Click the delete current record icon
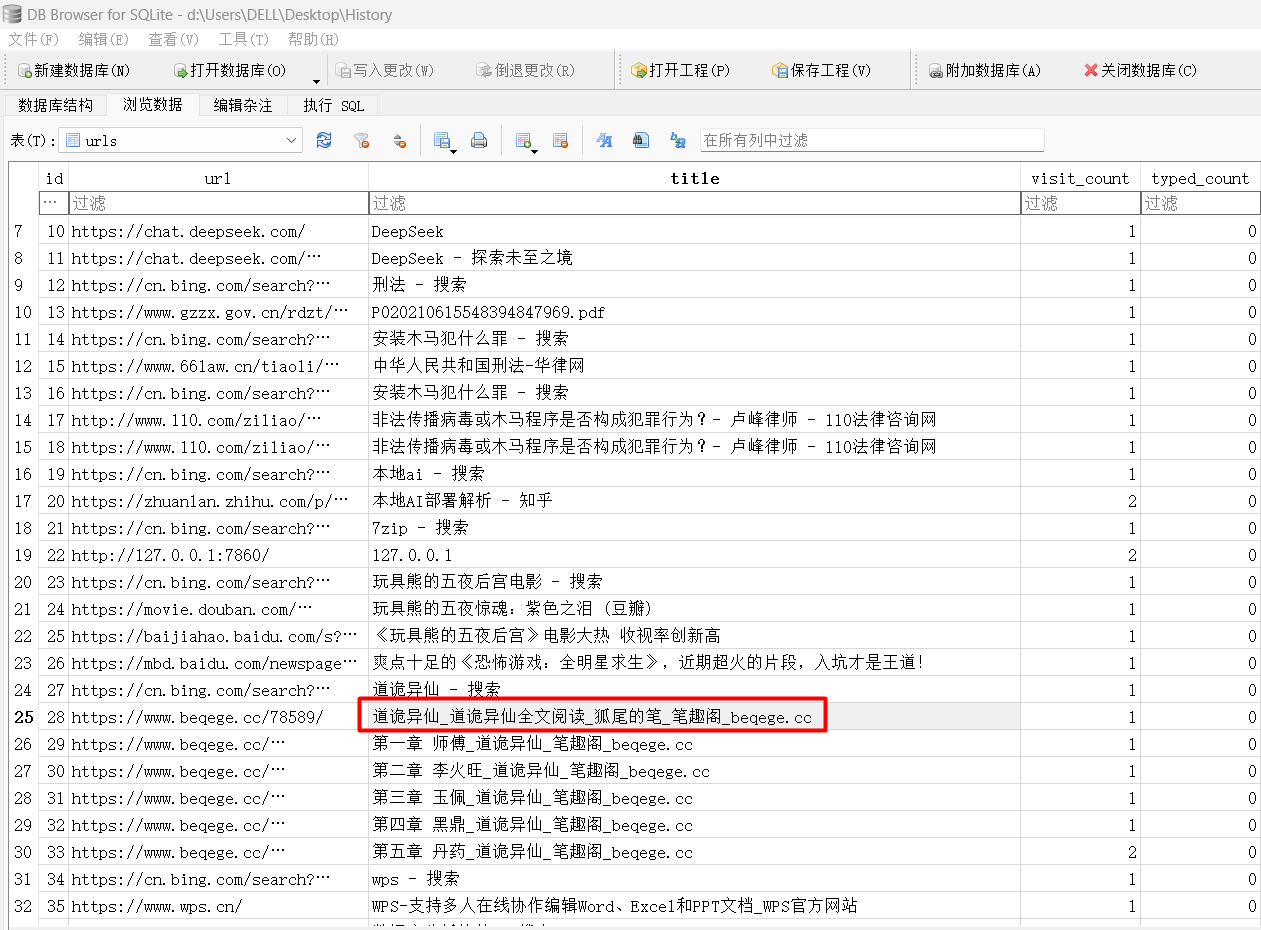Screen dimensions: 1261x930 560,141
